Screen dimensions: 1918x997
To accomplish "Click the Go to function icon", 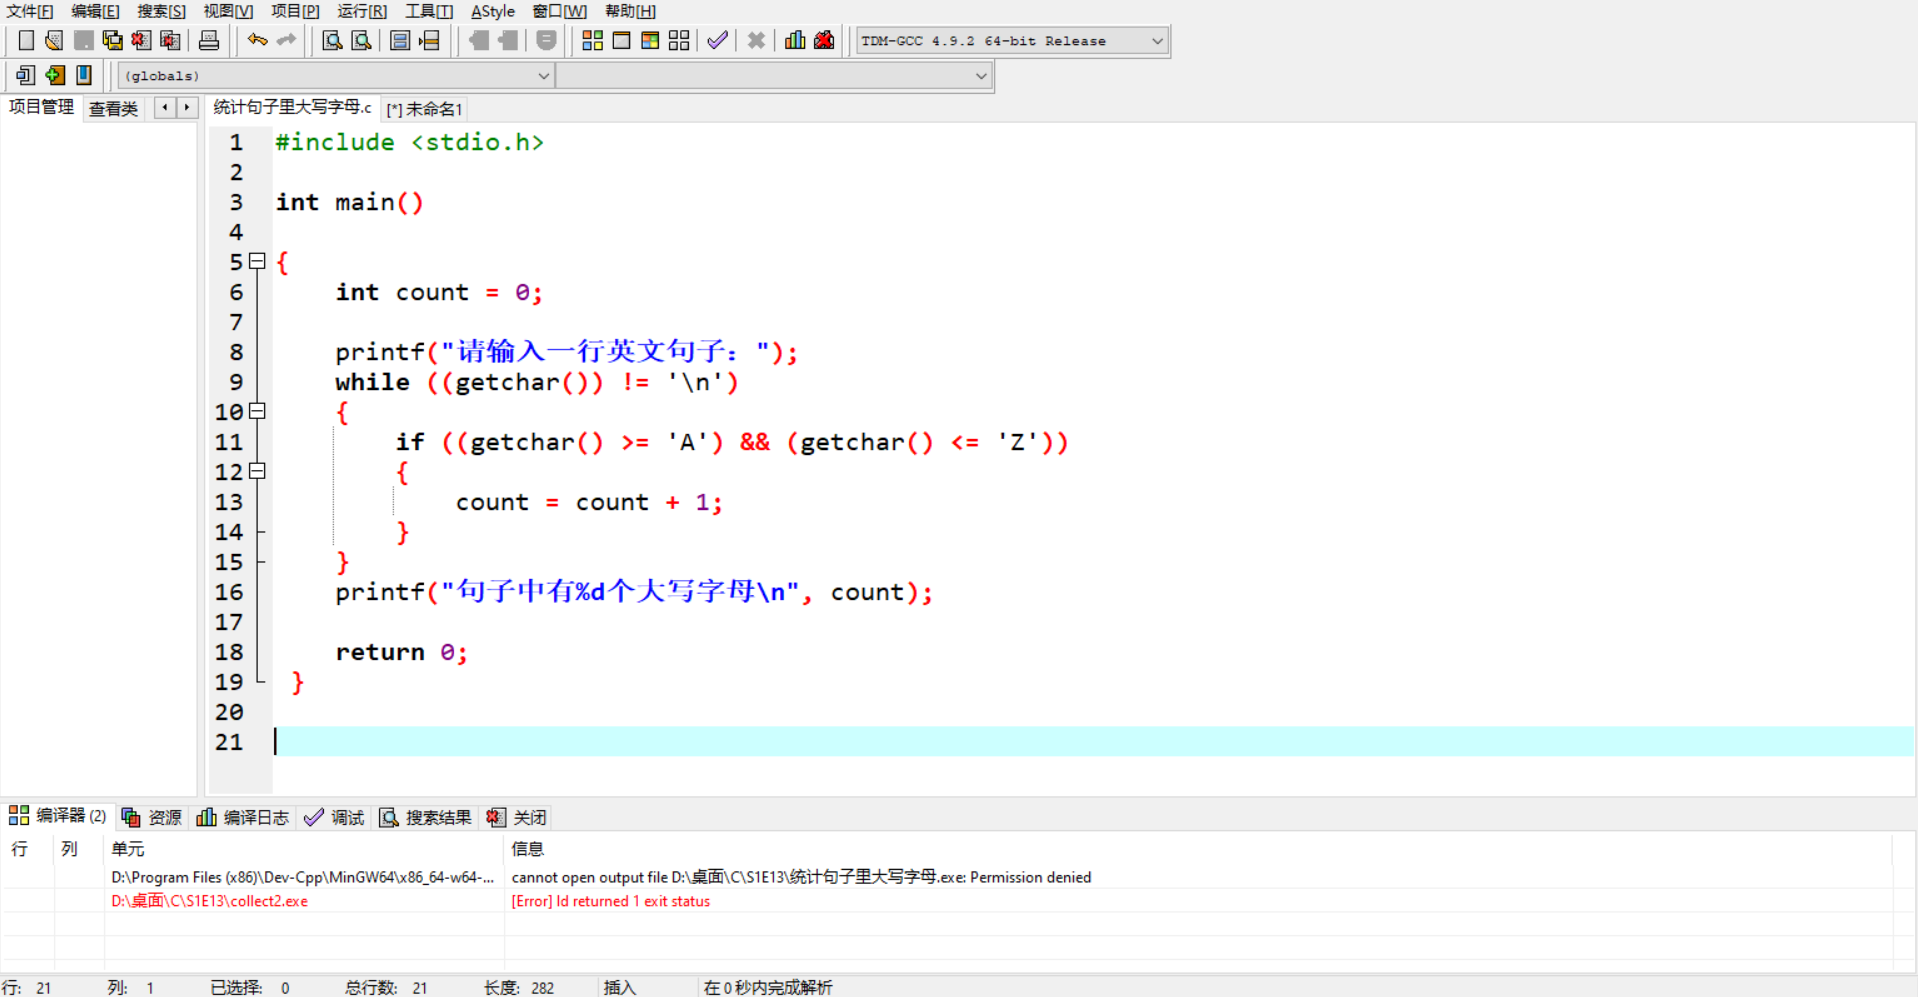I will [400, 40].
